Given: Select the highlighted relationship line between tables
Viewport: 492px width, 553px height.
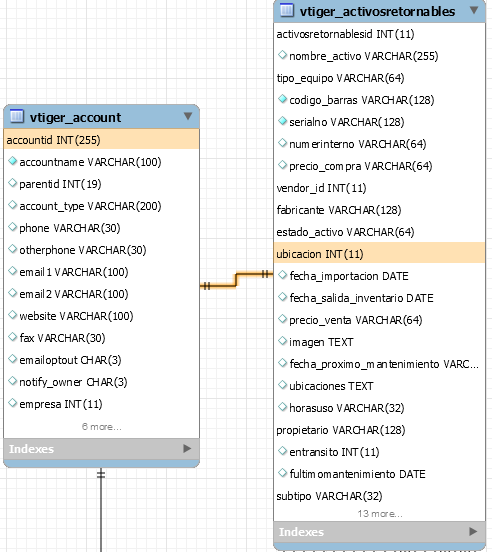Looking at the screenshot, I should click(x=236, y=279).
